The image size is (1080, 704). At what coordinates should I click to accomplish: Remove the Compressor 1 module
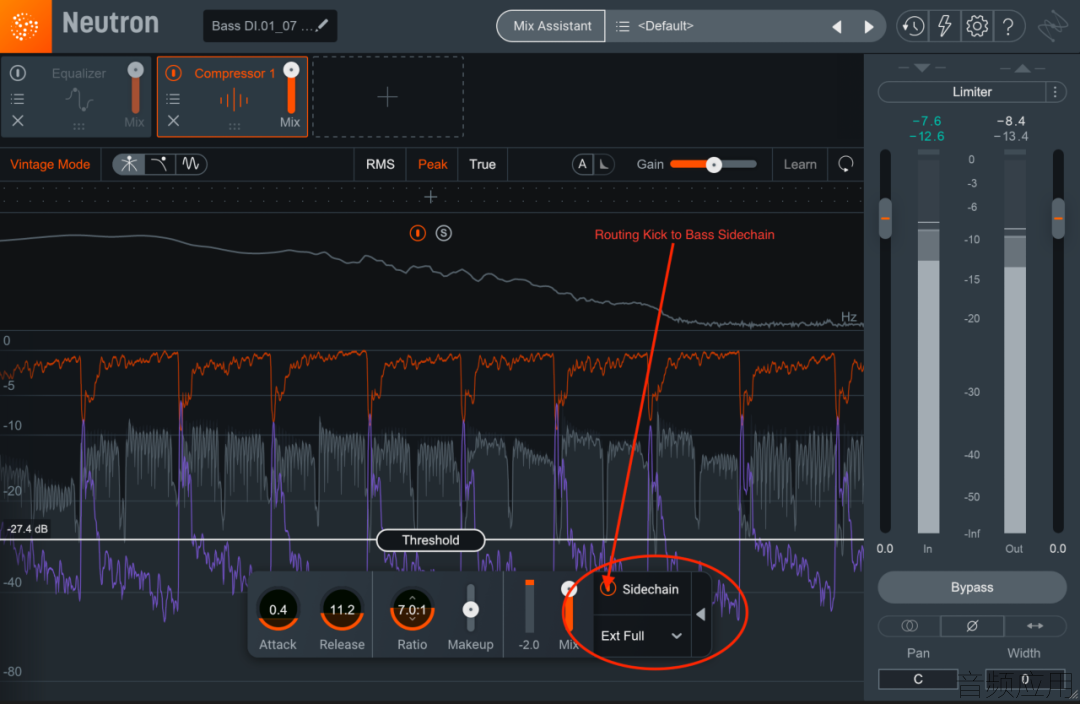click(x=174, y=121)
